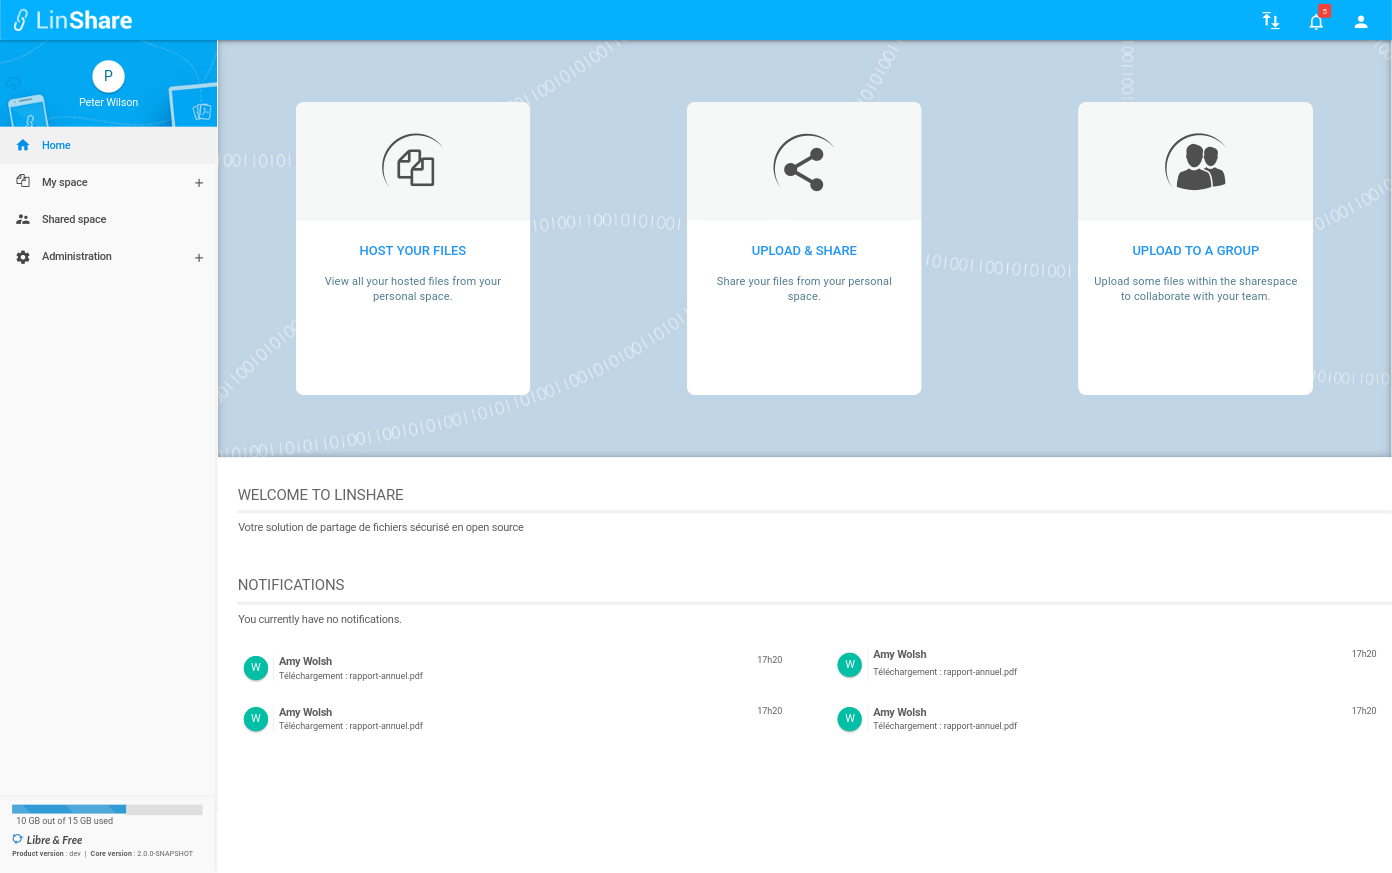The image size is (1392, 873).
Task: Click 'Upload some files within the sharespace' text
Action: [1195, 289]
